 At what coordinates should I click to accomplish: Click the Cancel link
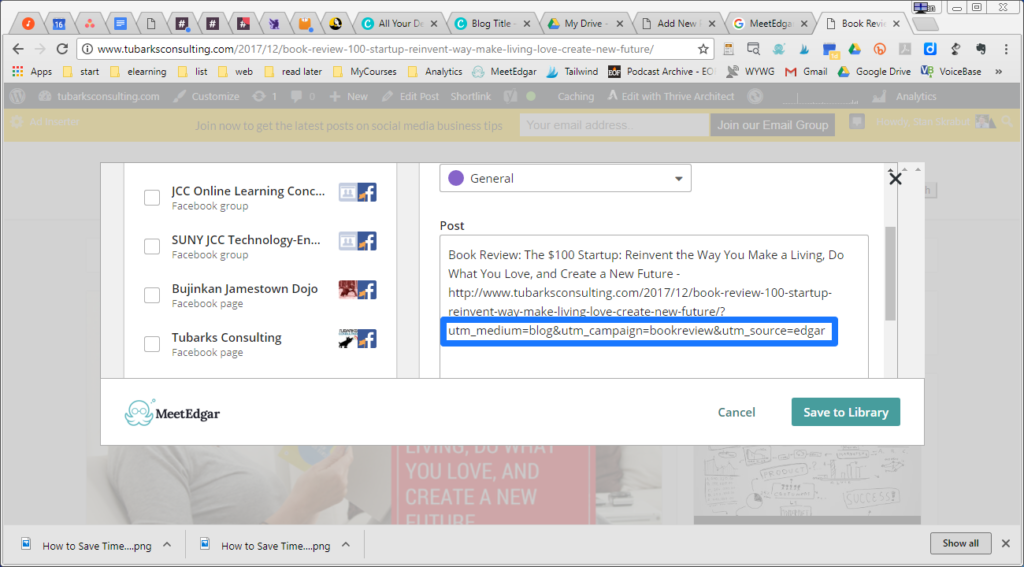tap(736, 412)
